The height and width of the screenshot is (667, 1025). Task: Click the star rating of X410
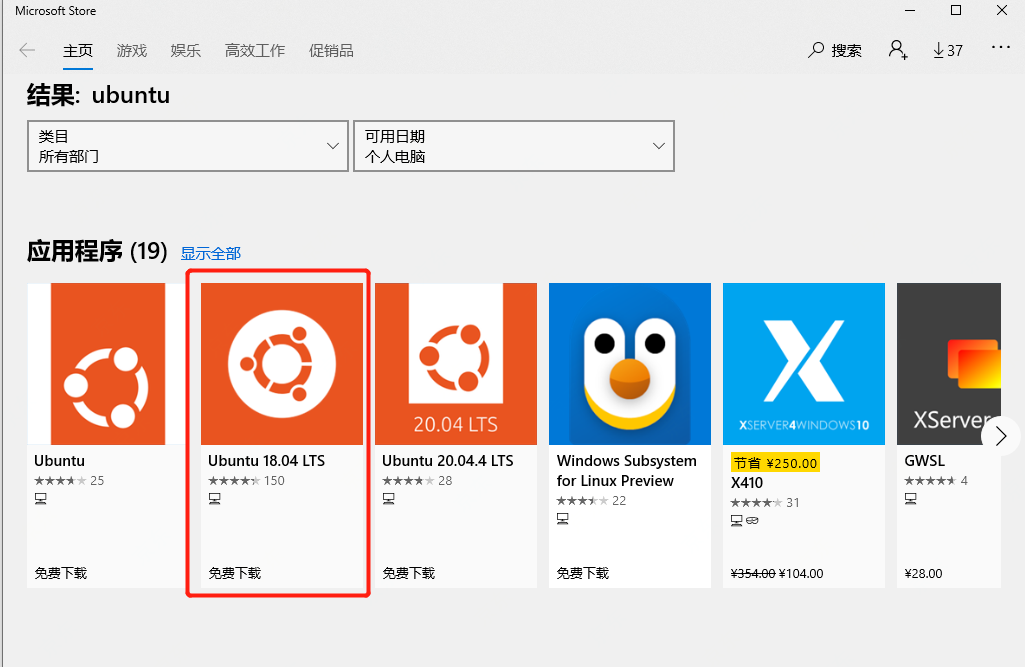coord(756,503)
